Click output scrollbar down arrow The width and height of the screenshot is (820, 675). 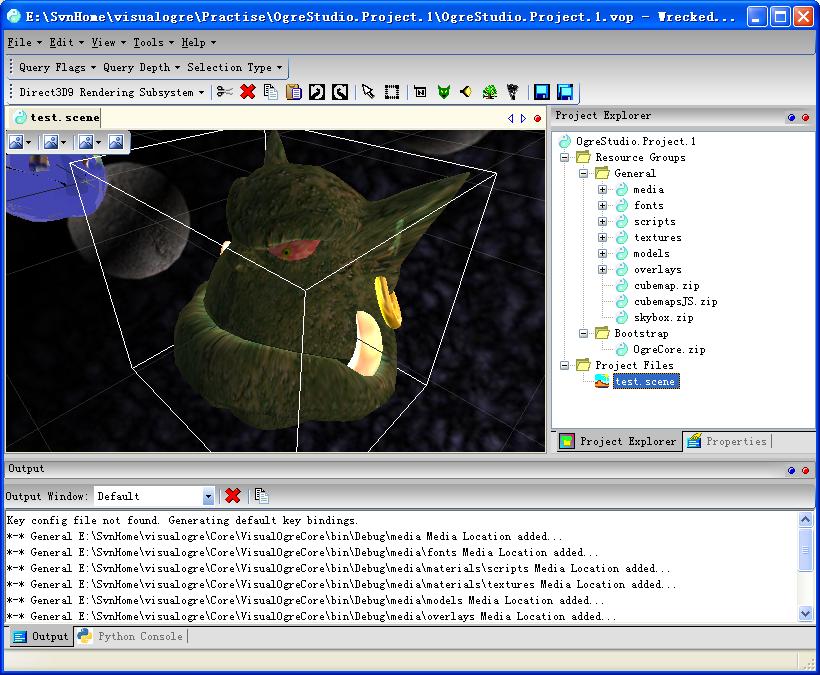805,613
